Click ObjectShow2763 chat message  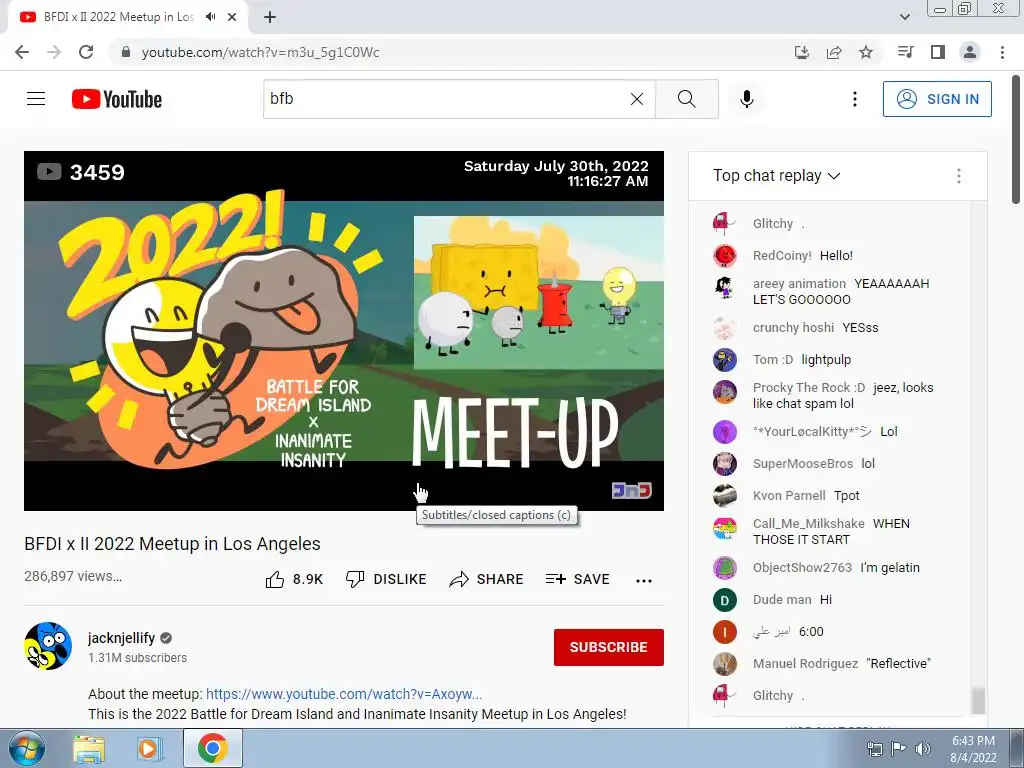tap(840, 568)
